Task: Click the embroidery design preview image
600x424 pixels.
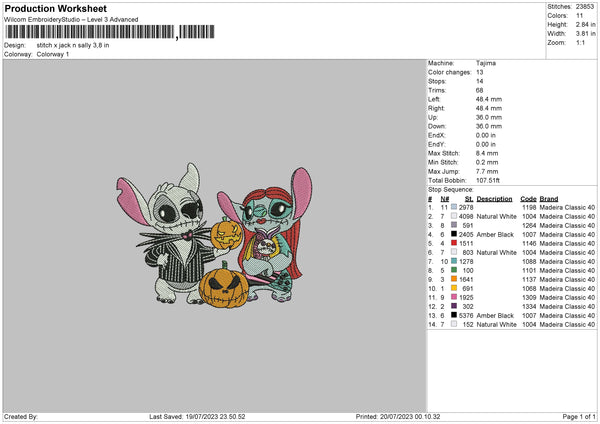Action: [214, 235]
